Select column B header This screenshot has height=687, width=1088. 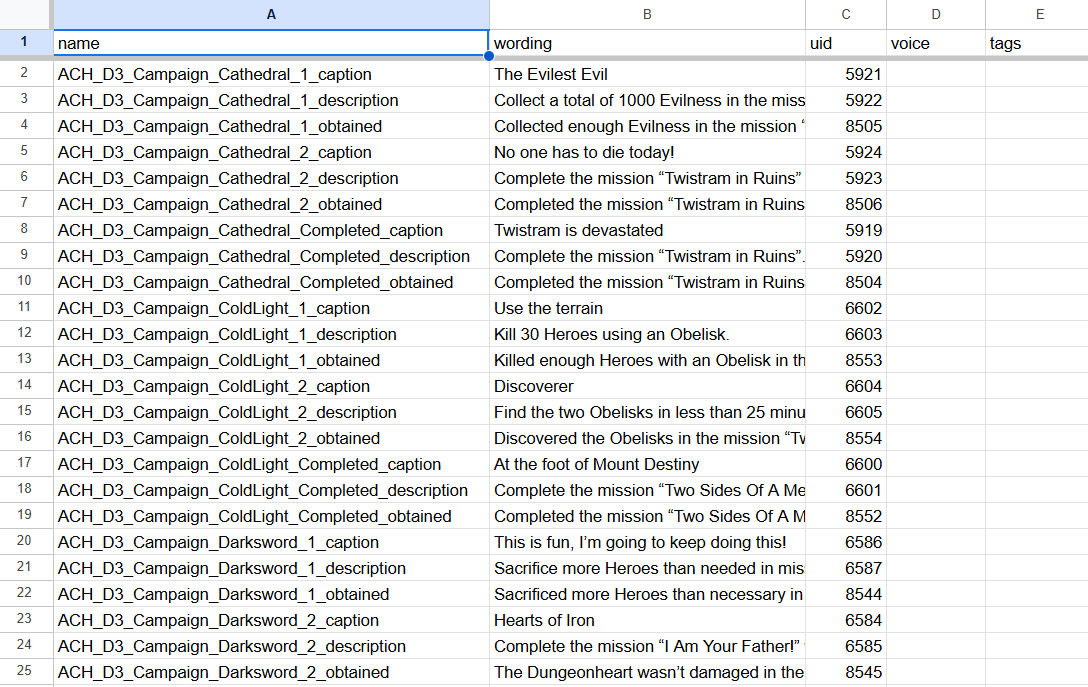(647, 14)
